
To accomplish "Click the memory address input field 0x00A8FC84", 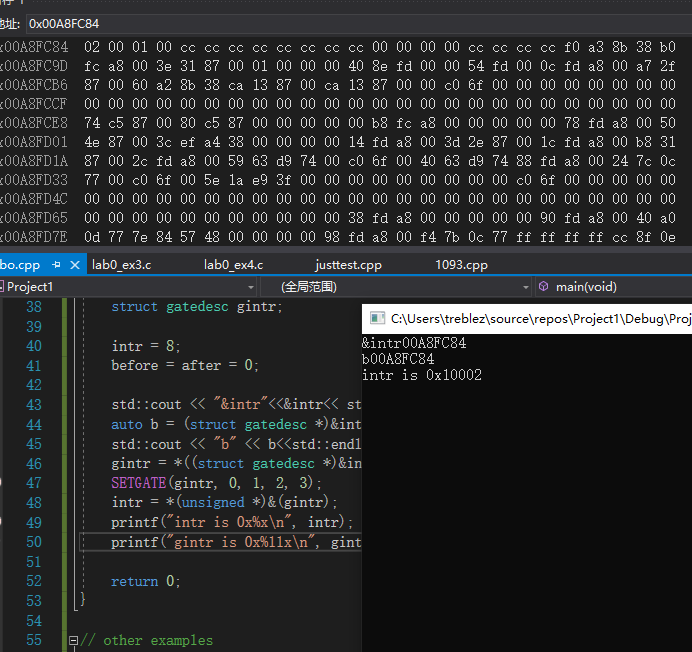I will point(358,24).
